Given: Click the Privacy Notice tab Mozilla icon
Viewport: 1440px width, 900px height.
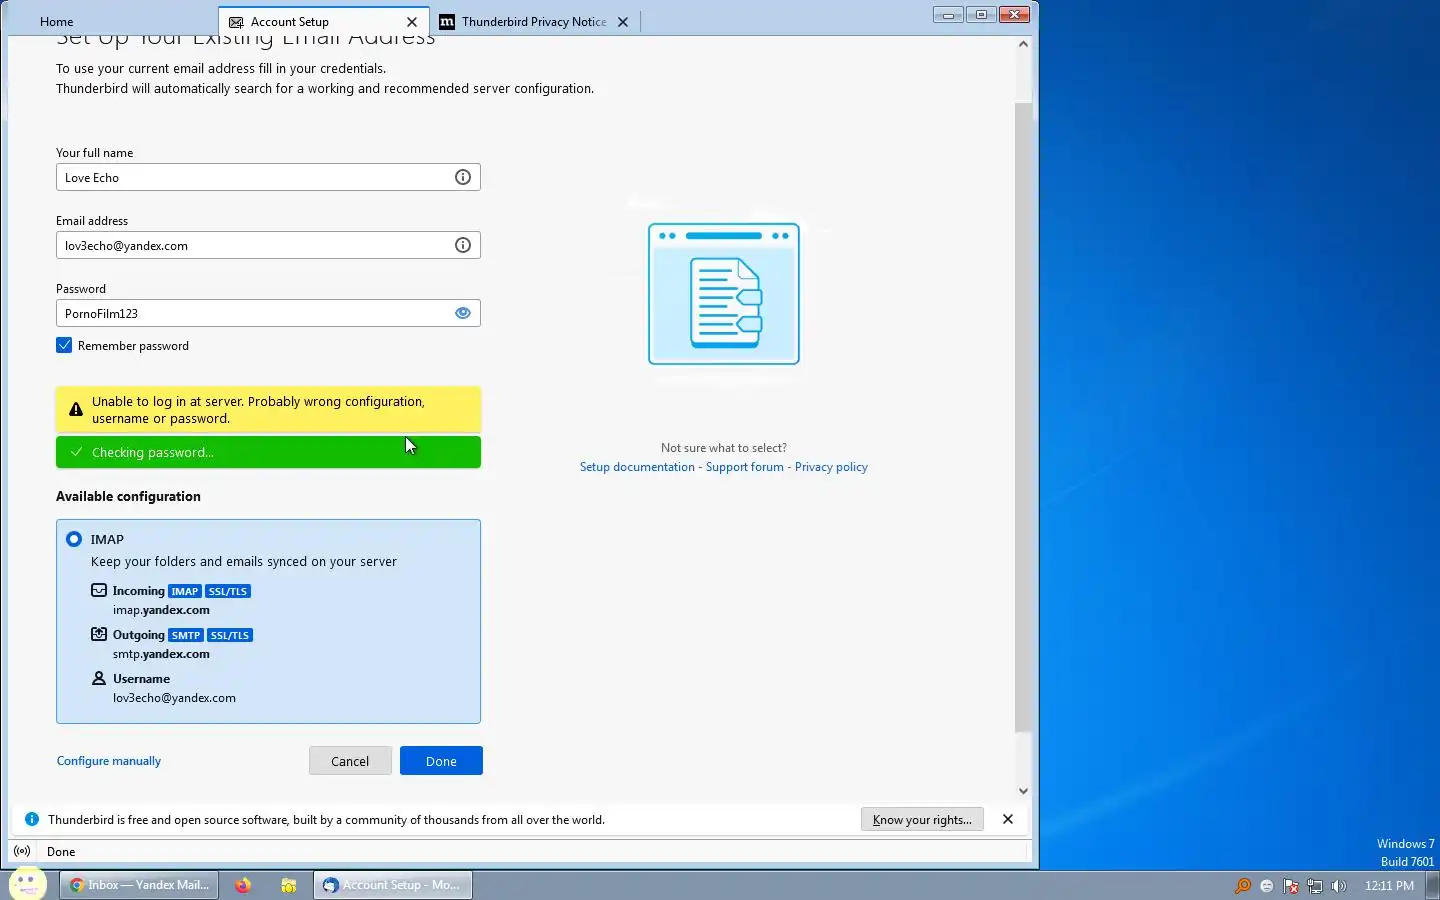Looking at the screenshot, I should (447, 21).
